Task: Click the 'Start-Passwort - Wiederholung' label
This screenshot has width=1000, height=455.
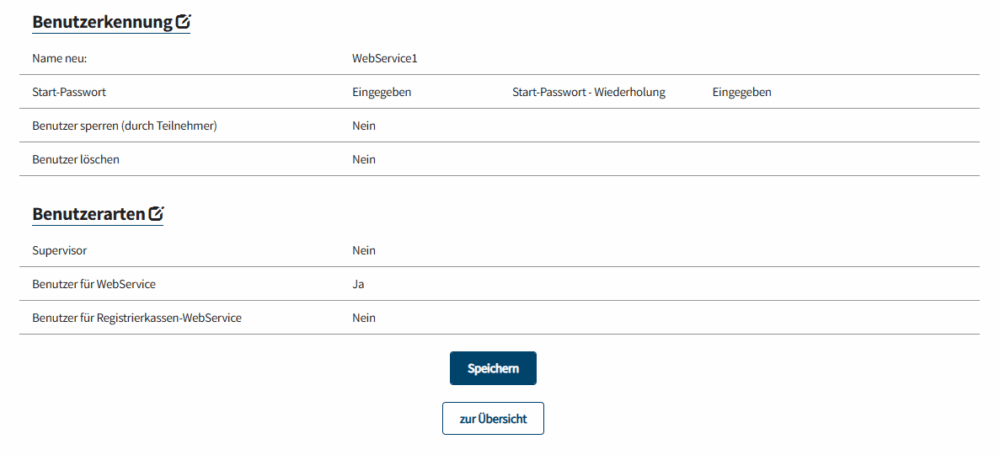Action: (588, 92)
